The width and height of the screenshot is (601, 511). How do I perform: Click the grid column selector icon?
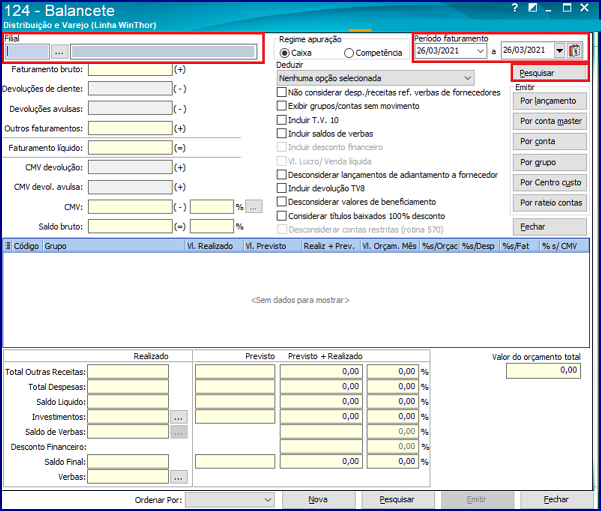tap(7, 246)
